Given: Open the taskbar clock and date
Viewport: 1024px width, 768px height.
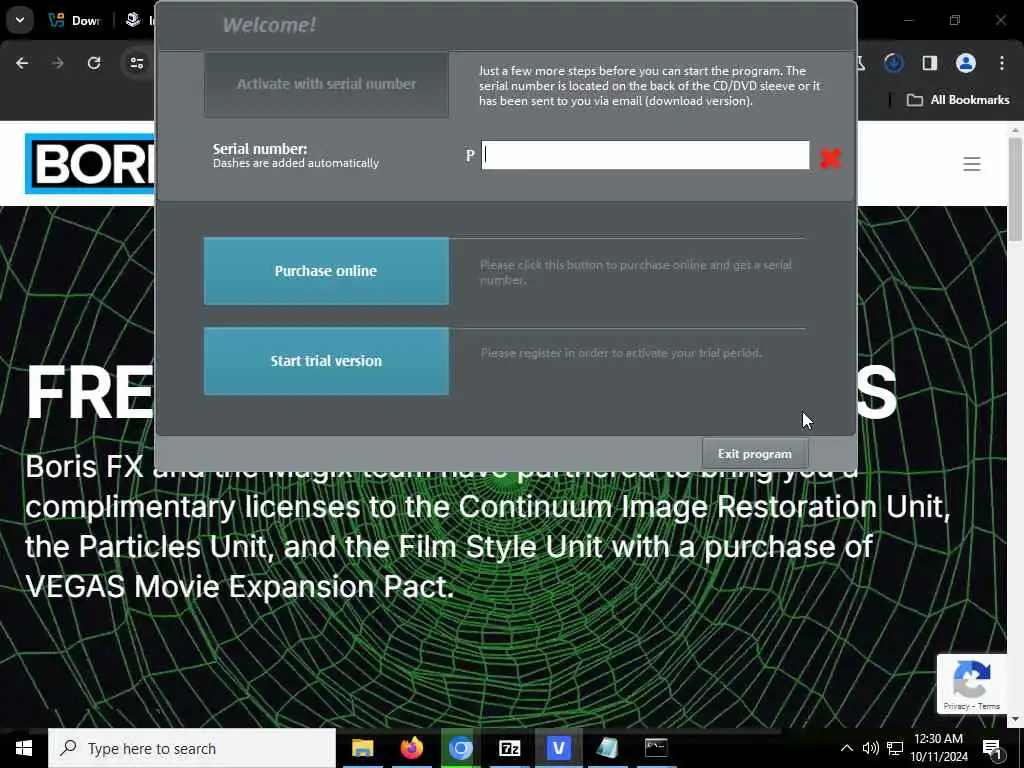Looking at the screenshot, I should tap(939, 748).
